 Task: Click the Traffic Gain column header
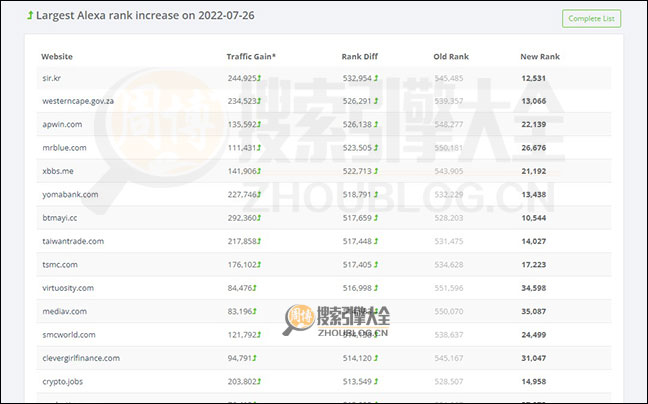(x=251, y=57)
